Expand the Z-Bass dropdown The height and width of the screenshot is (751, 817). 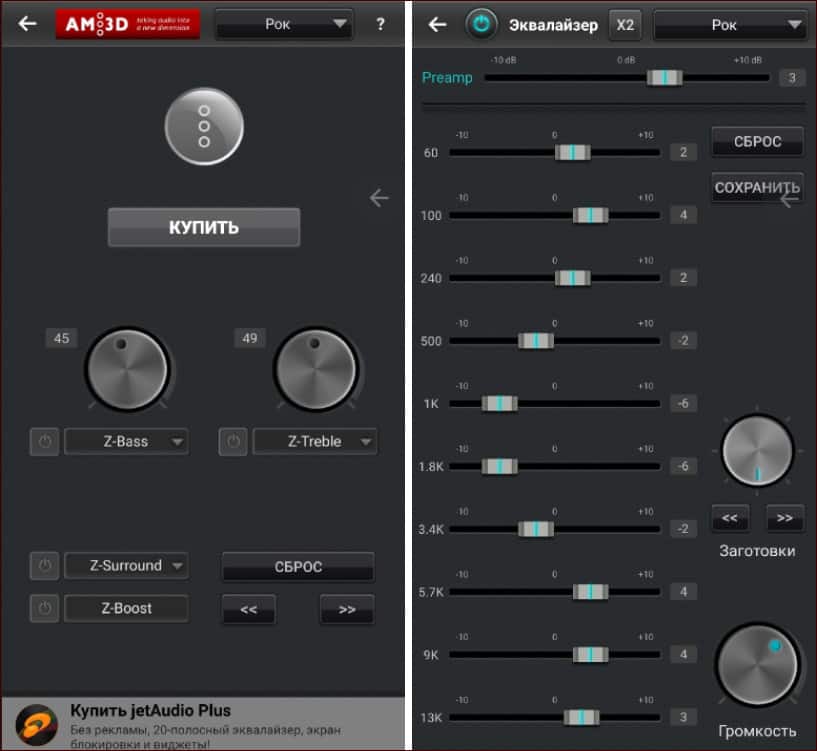point(126,441)
